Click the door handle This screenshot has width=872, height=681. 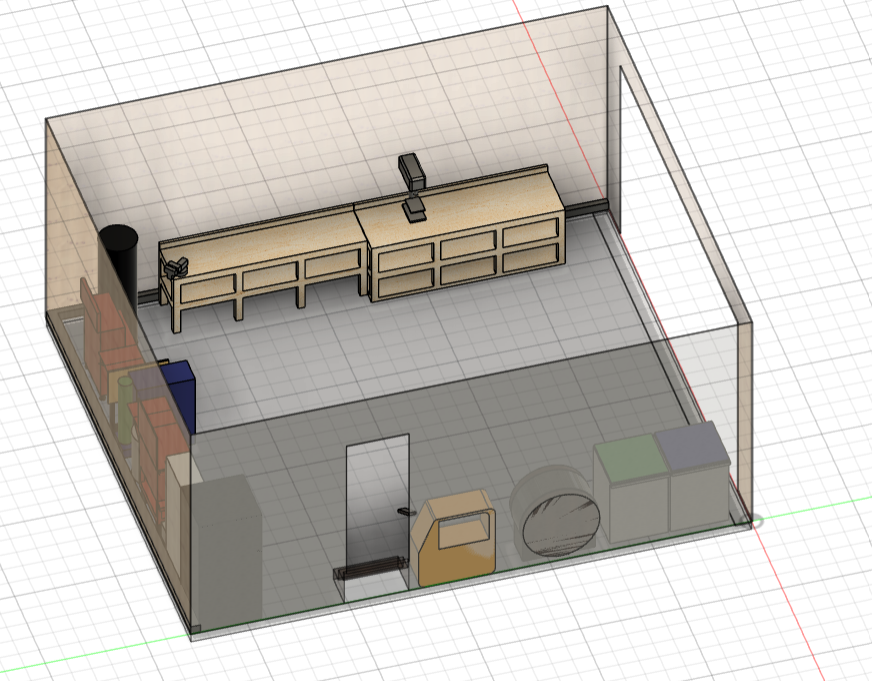404,510
